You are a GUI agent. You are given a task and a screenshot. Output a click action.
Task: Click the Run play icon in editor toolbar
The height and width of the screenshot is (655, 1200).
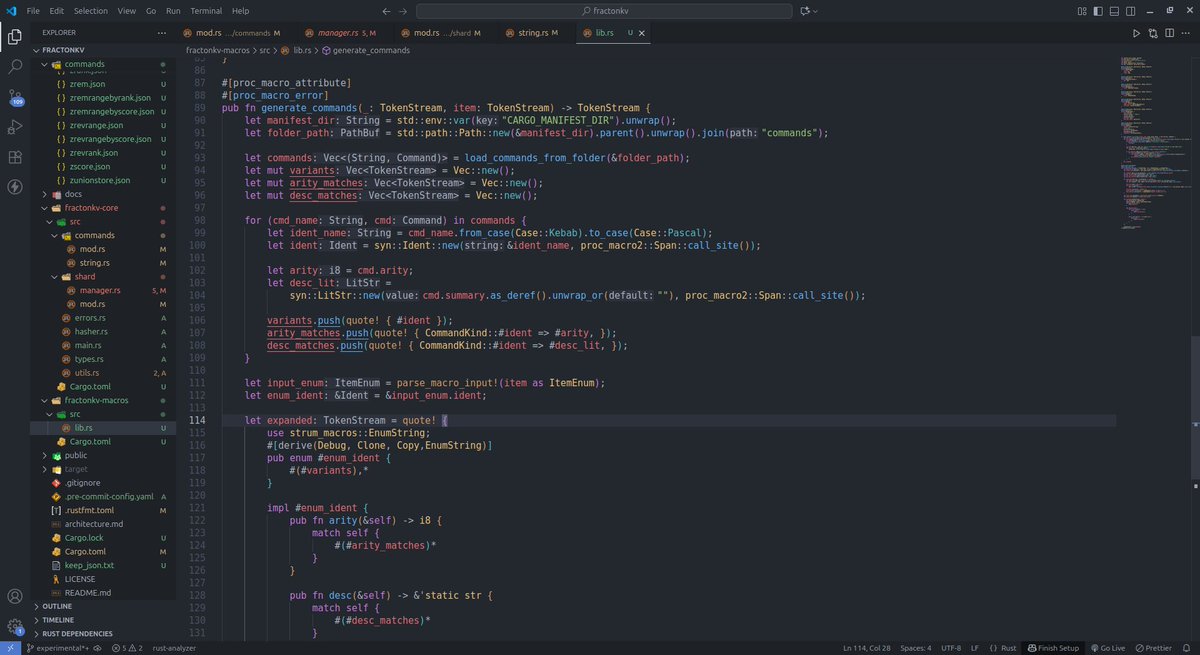pyautogui.click(x=1136, y=33)
